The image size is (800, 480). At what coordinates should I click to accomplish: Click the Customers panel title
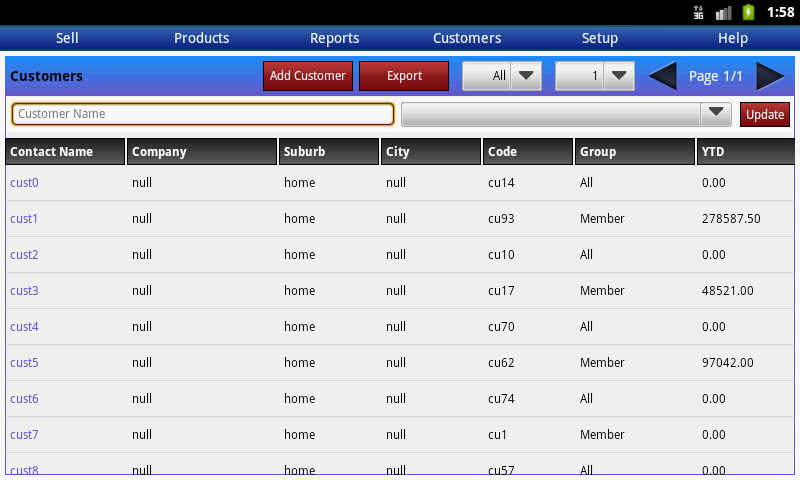(x=46, y=76)
